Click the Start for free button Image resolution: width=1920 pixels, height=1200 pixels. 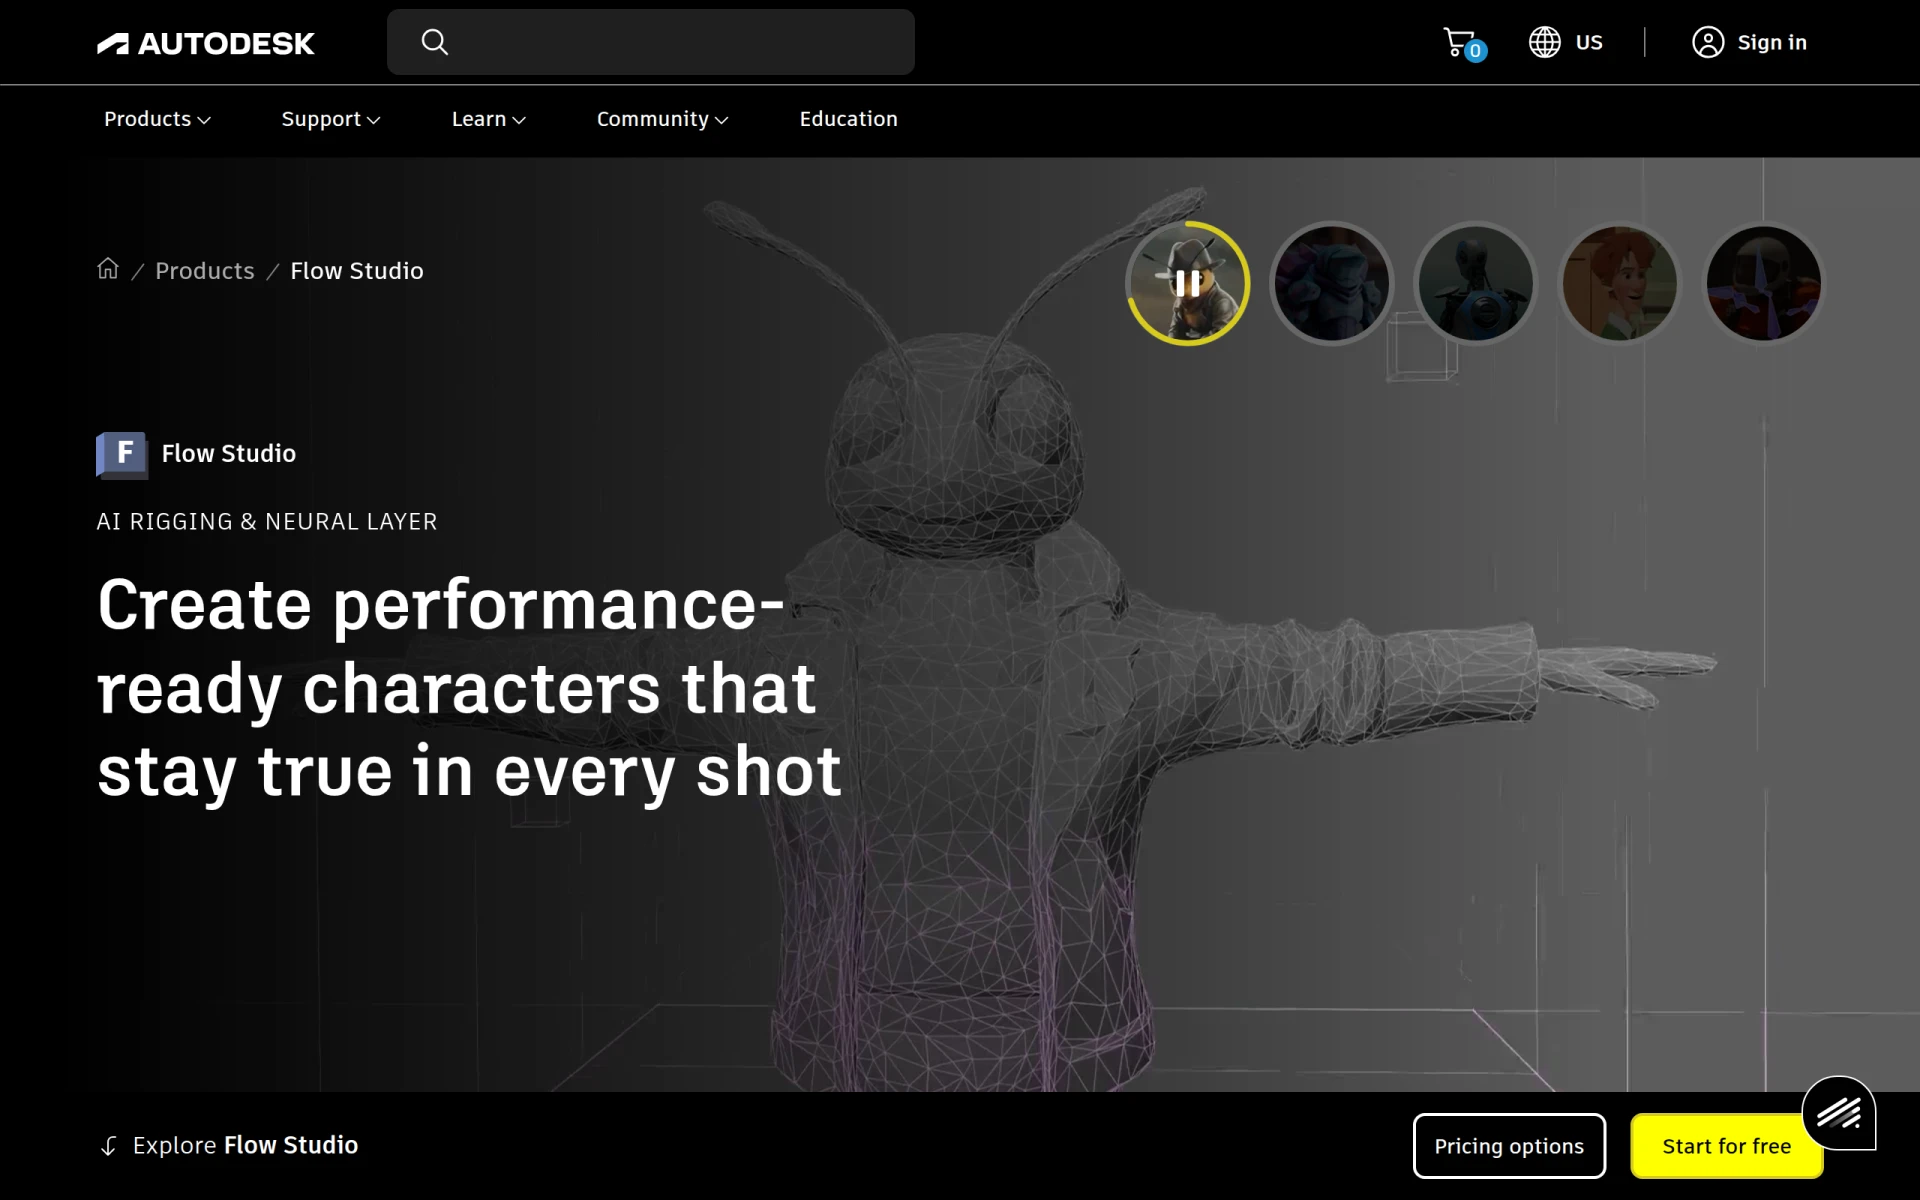1726,1146
